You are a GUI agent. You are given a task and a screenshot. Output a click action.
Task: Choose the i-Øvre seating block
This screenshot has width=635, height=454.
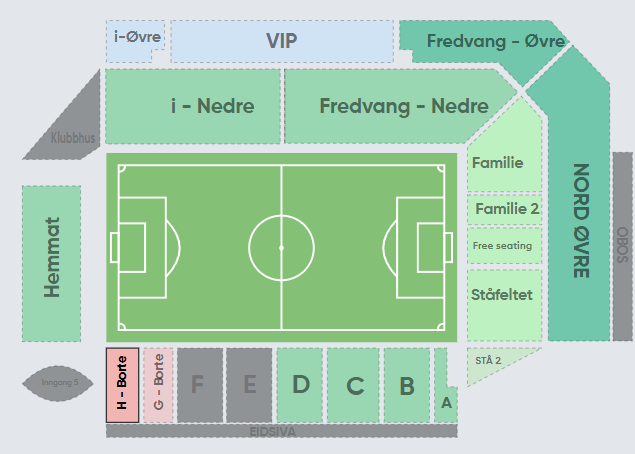(x=135, y=40)
